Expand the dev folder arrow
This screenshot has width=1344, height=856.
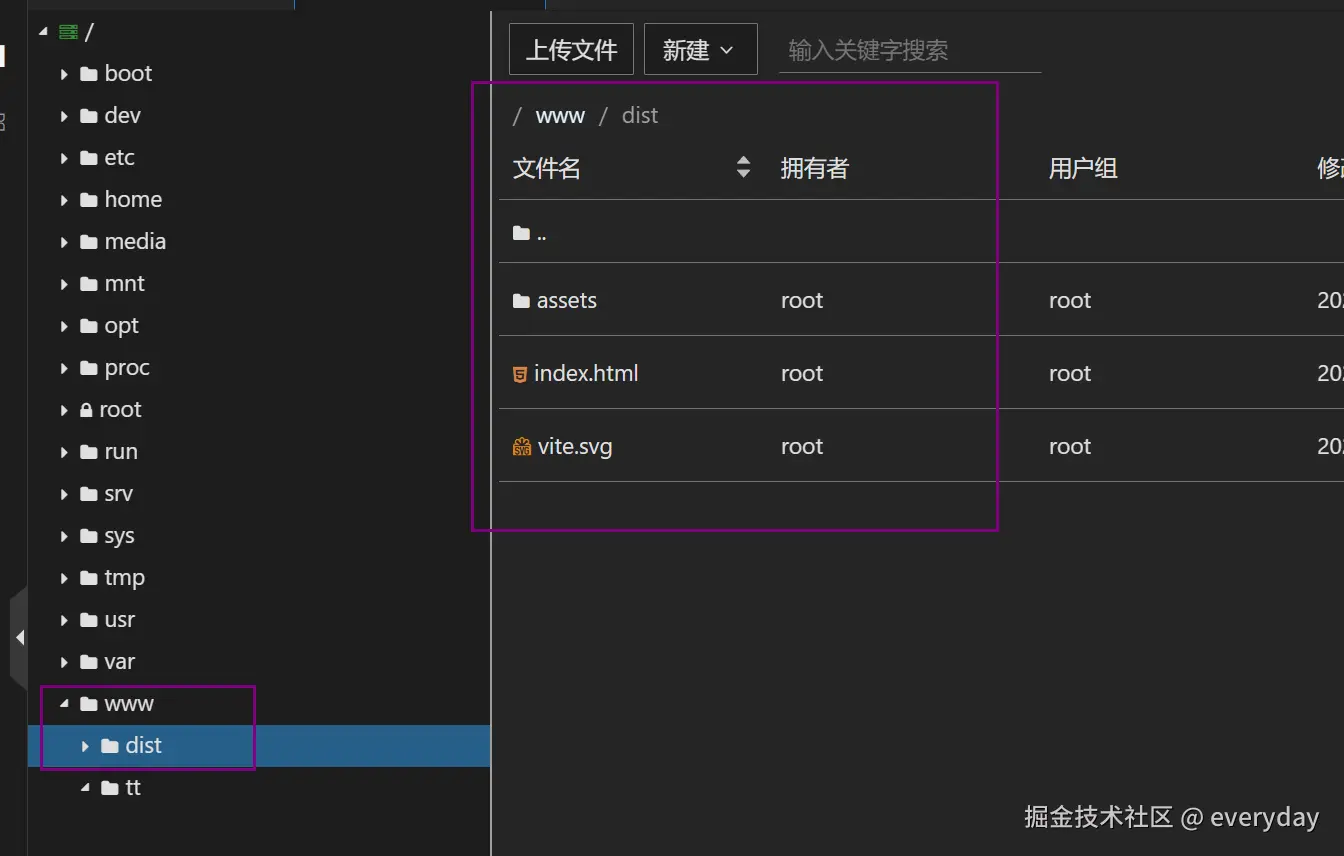click(x=64, y=116)
